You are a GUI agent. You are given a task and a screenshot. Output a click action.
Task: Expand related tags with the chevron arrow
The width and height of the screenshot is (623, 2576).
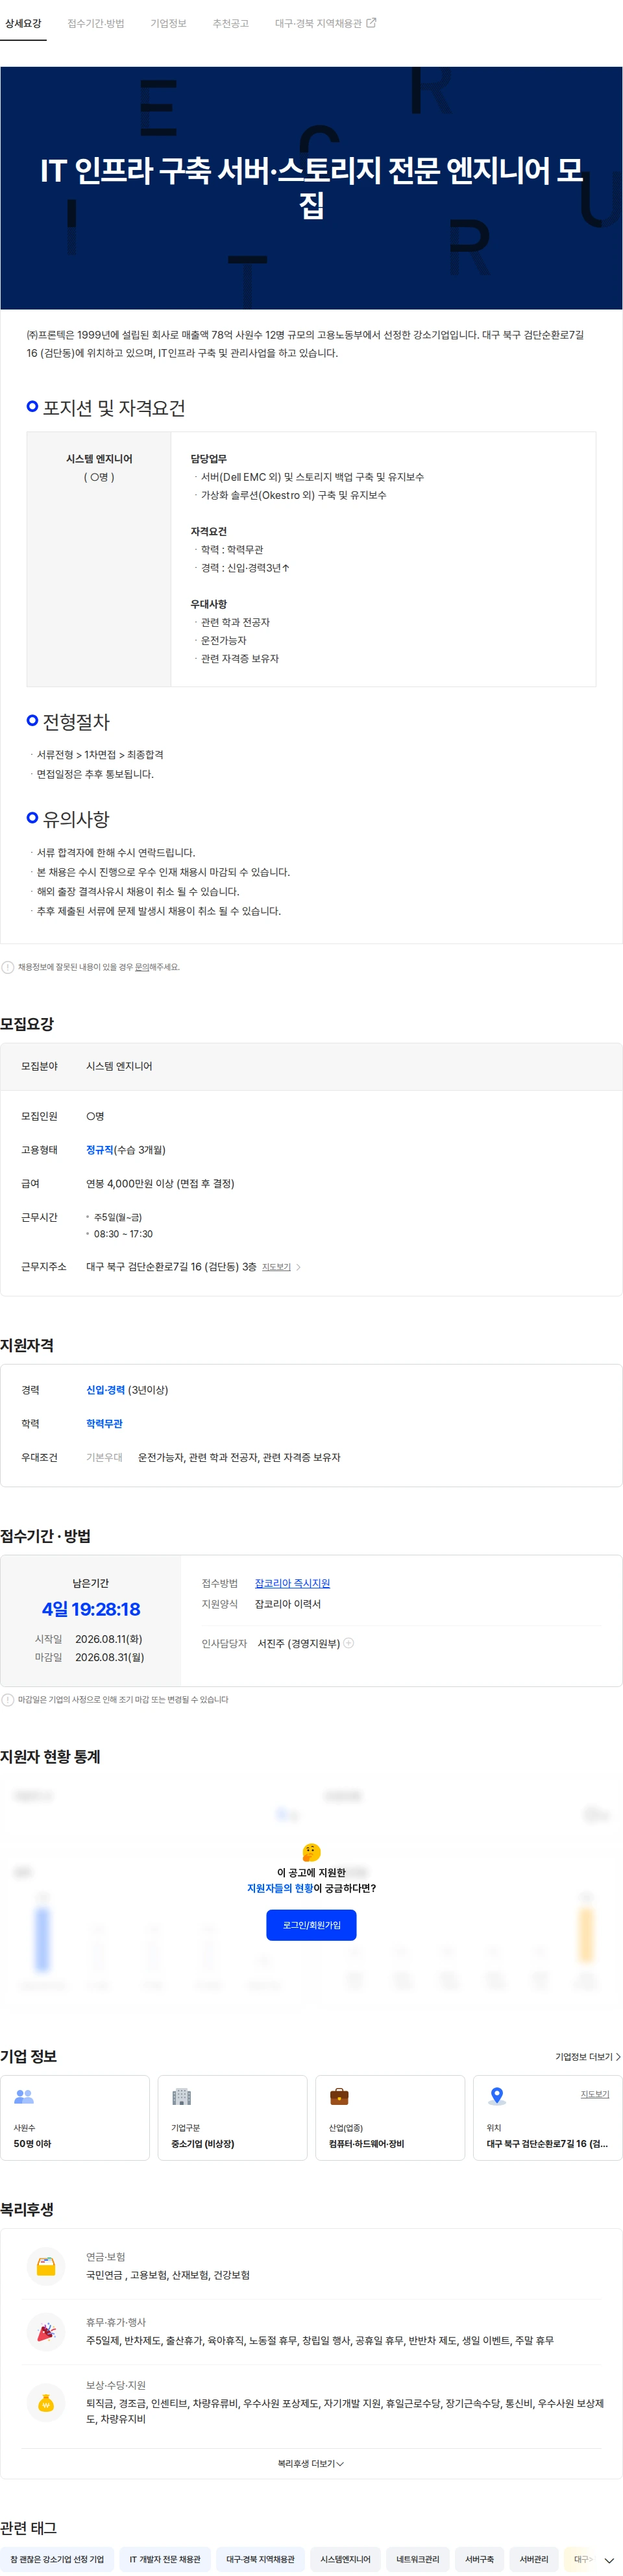coord(609,2560)
